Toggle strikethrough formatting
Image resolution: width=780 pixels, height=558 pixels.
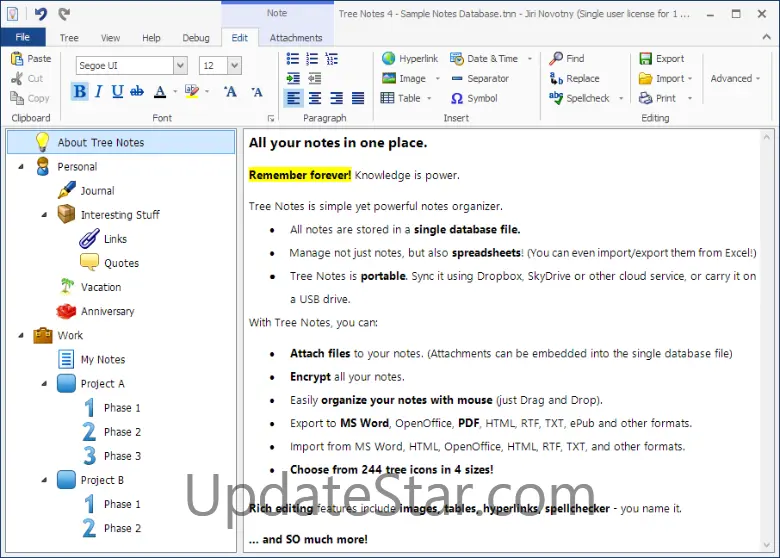click(x=137, y=92)
